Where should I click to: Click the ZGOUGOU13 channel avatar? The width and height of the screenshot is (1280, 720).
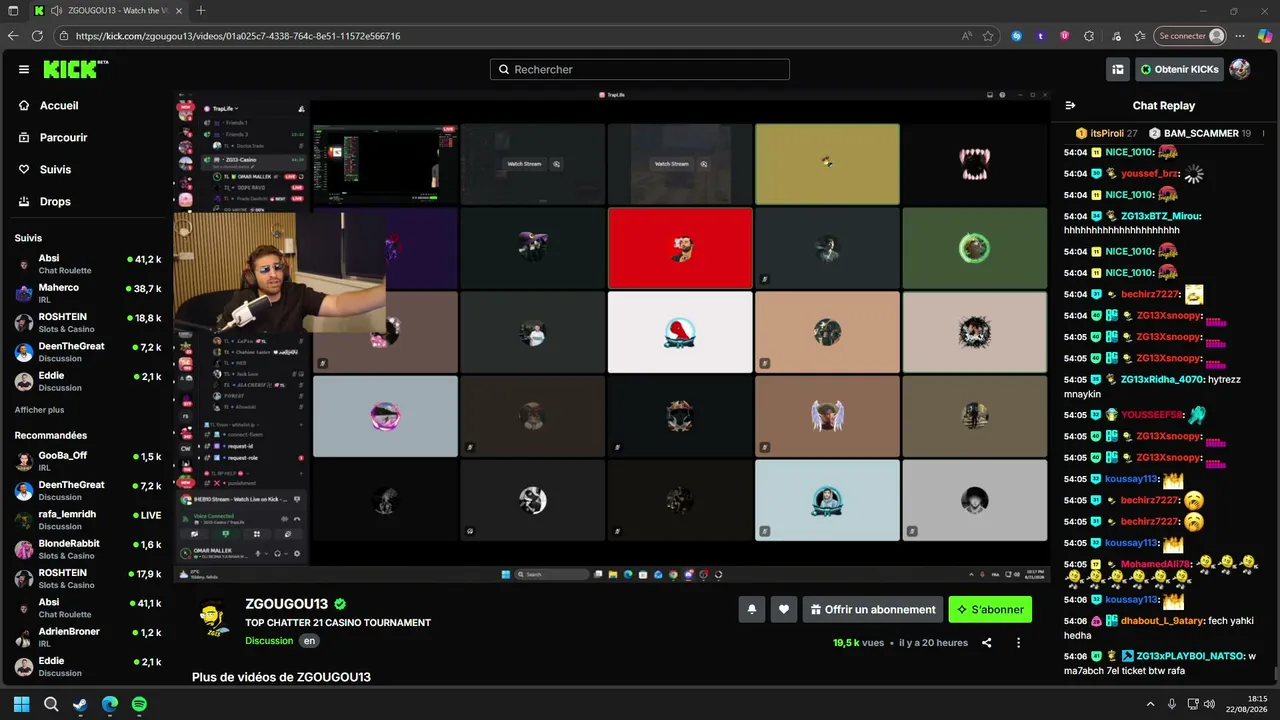[x=213, y=618]
